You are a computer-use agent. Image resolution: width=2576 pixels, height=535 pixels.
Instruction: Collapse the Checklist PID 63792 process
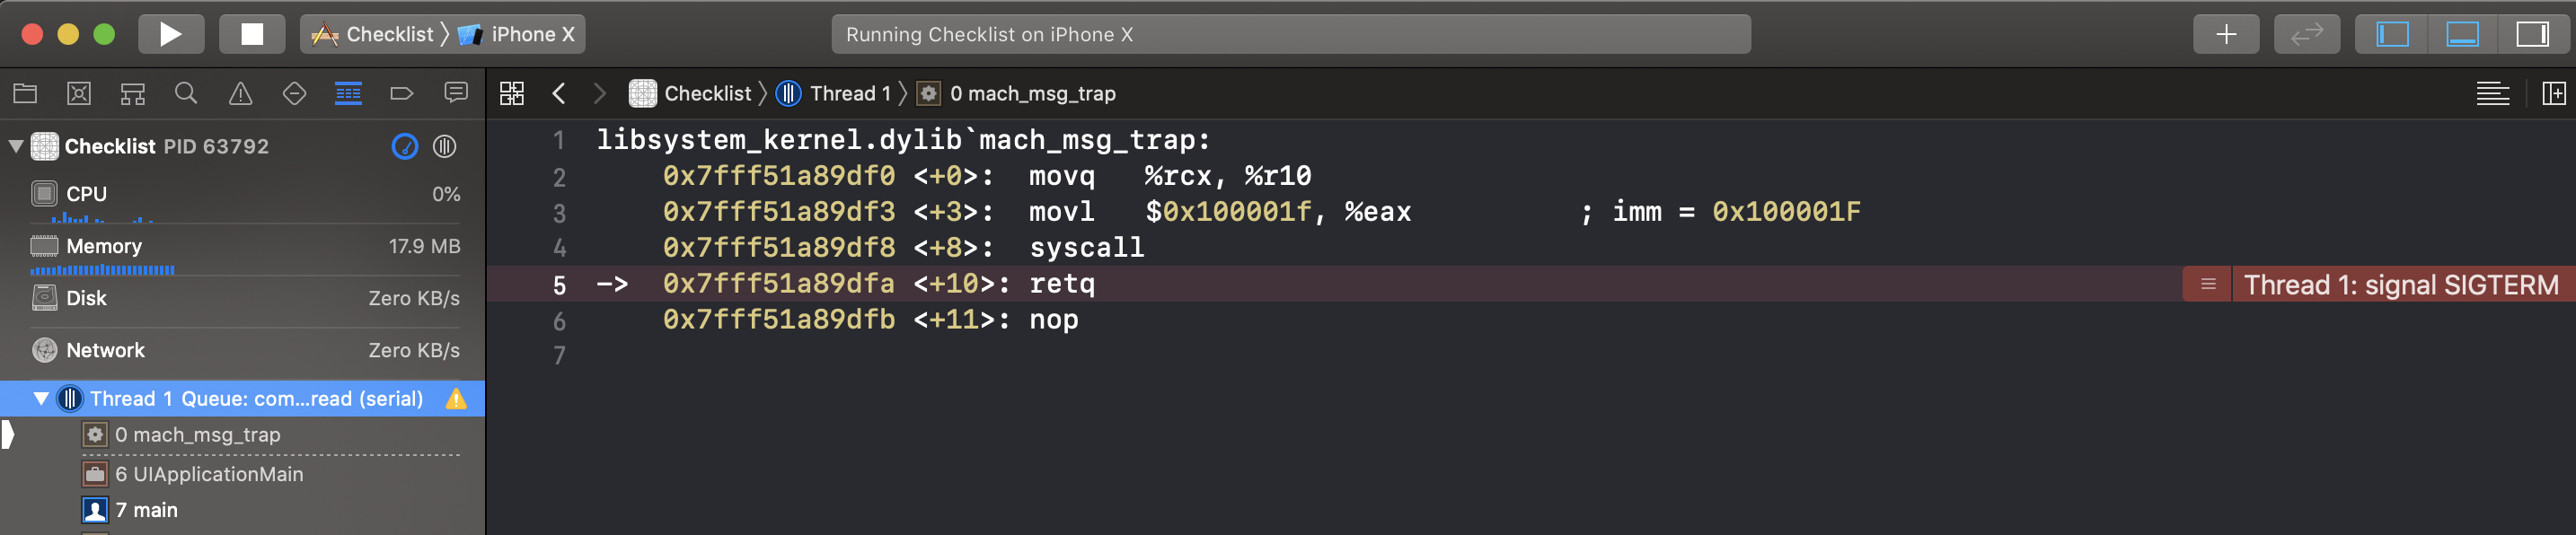click(16, 146)
